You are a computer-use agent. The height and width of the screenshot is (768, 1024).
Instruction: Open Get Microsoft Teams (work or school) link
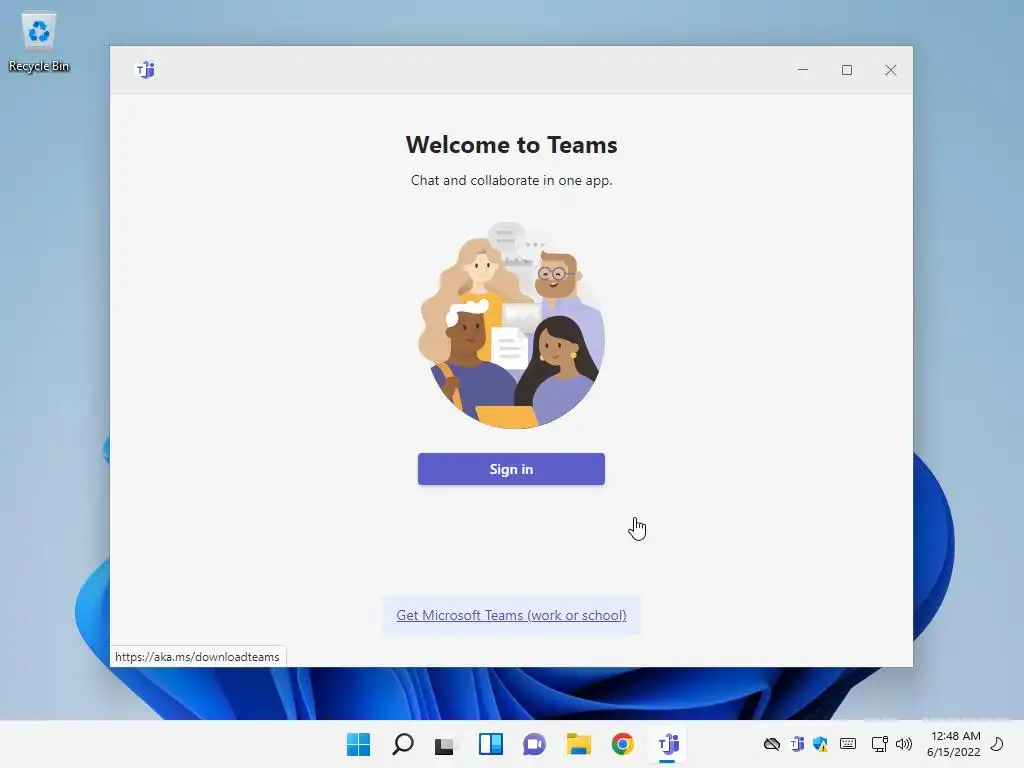(511, 615)
